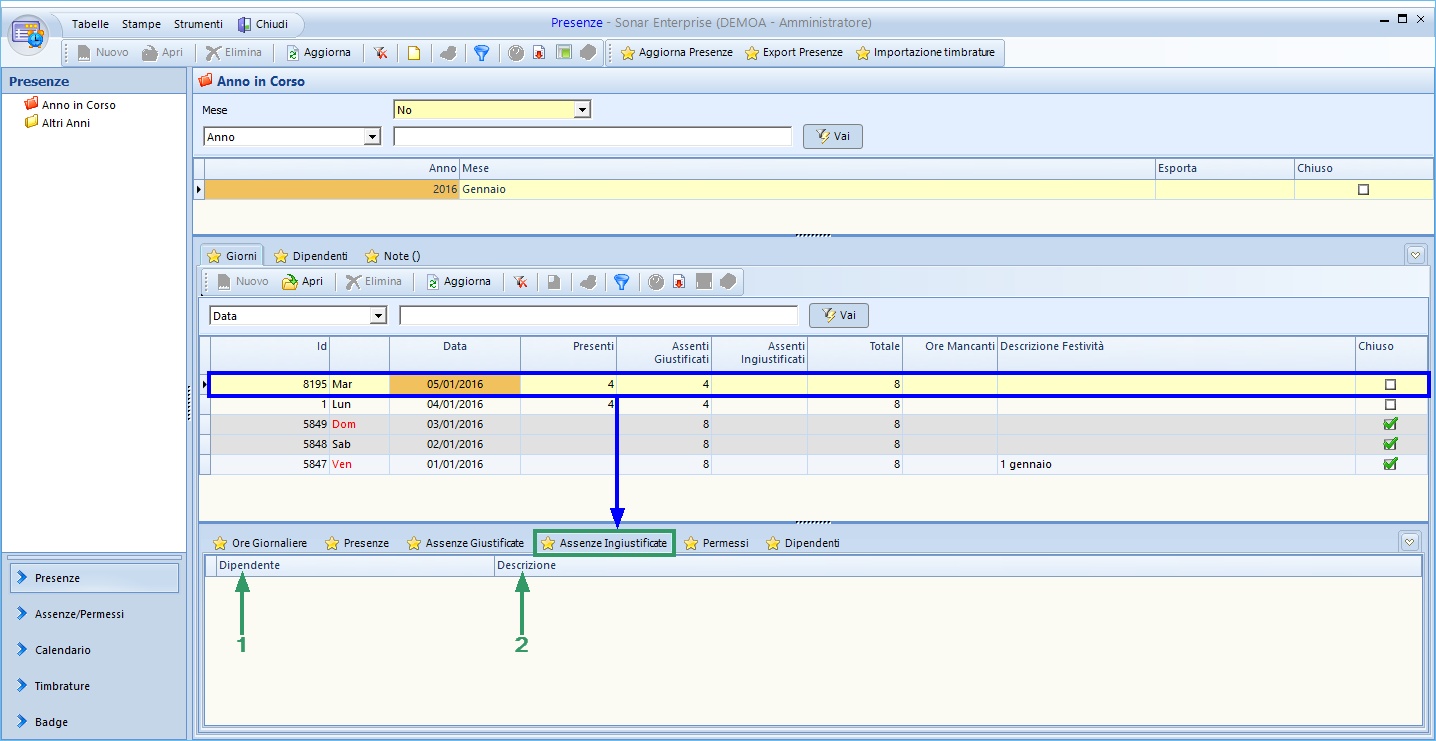1436x741 pixels.
Task: Select the Altri Anni folder in tree
Action: pos(65,123)
